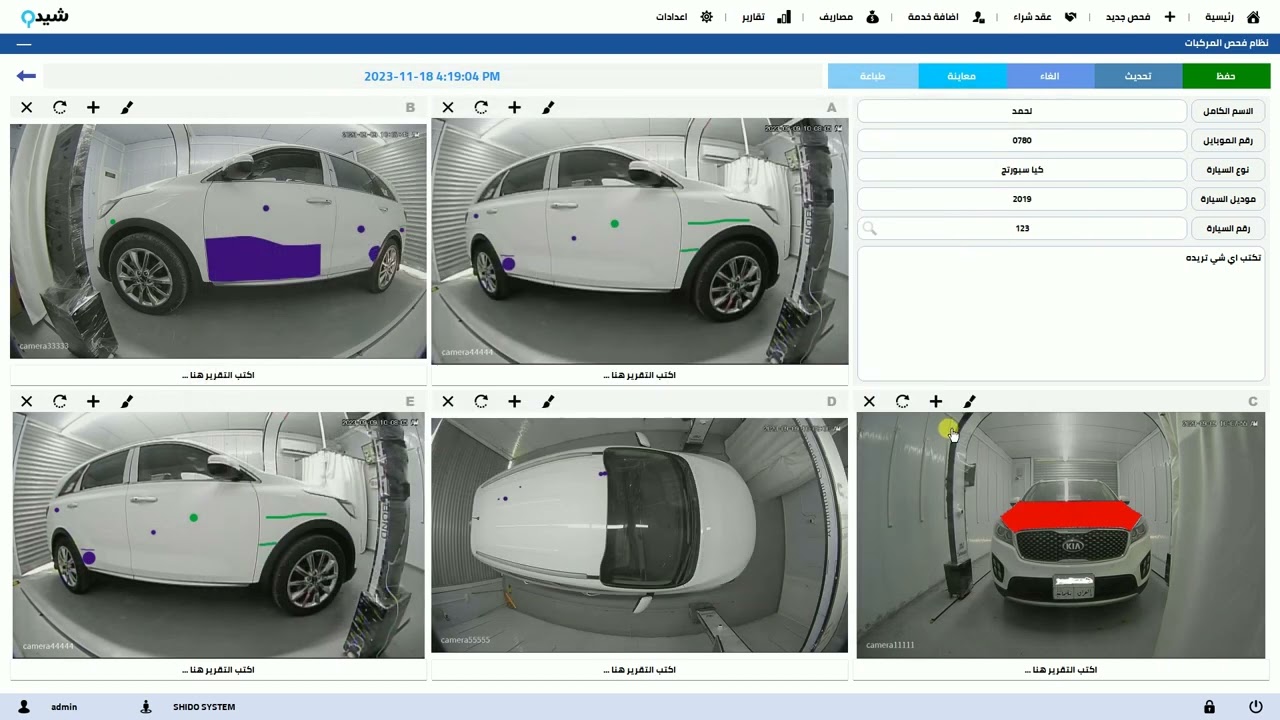Open the فحص جديد menu item
This screenshot has width=1280, height=720.
[1127, 17]
